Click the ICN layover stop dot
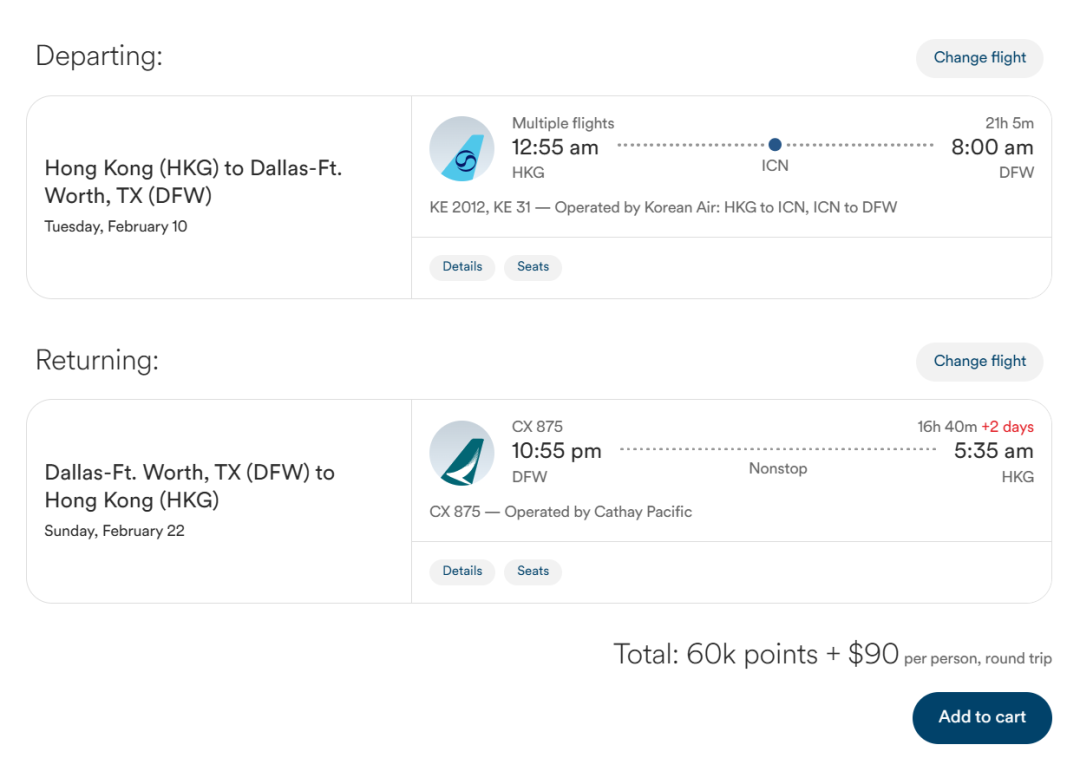 pyautogui.click(x=775, y=145)
